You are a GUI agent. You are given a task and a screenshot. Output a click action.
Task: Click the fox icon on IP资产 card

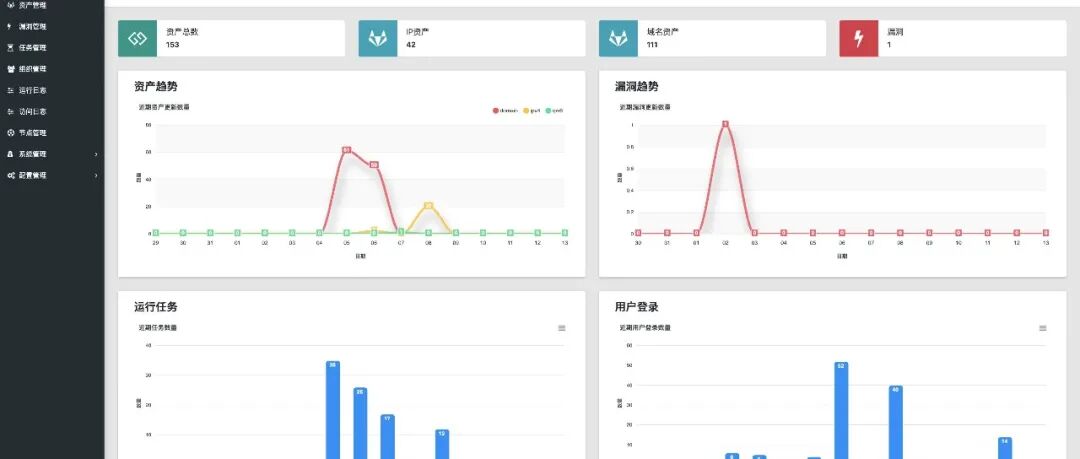tap(377, 39)
